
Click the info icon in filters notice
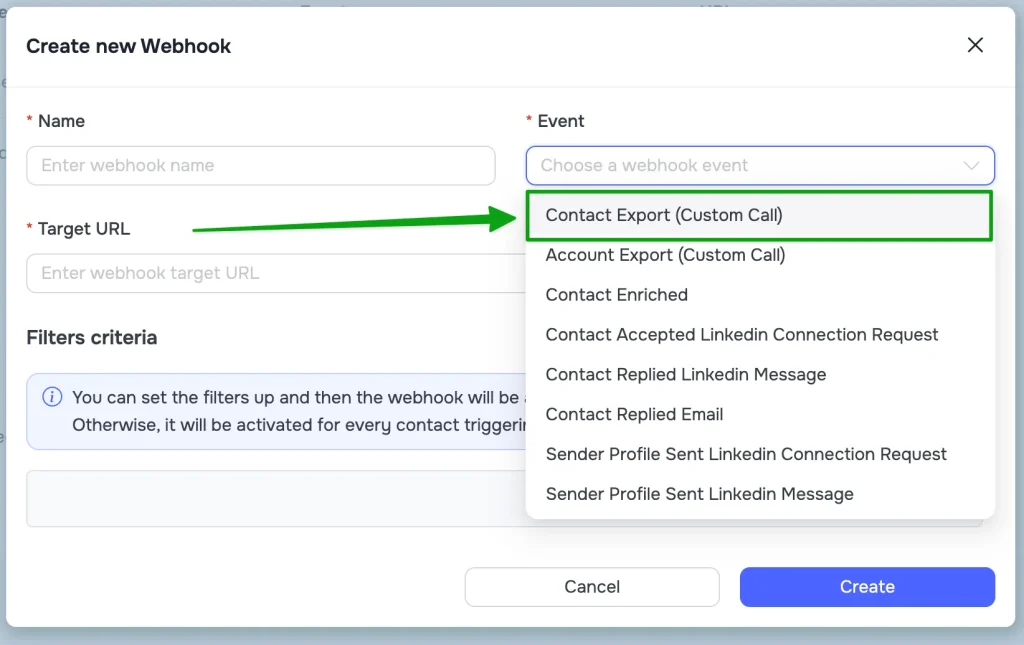tap(52, 397)
